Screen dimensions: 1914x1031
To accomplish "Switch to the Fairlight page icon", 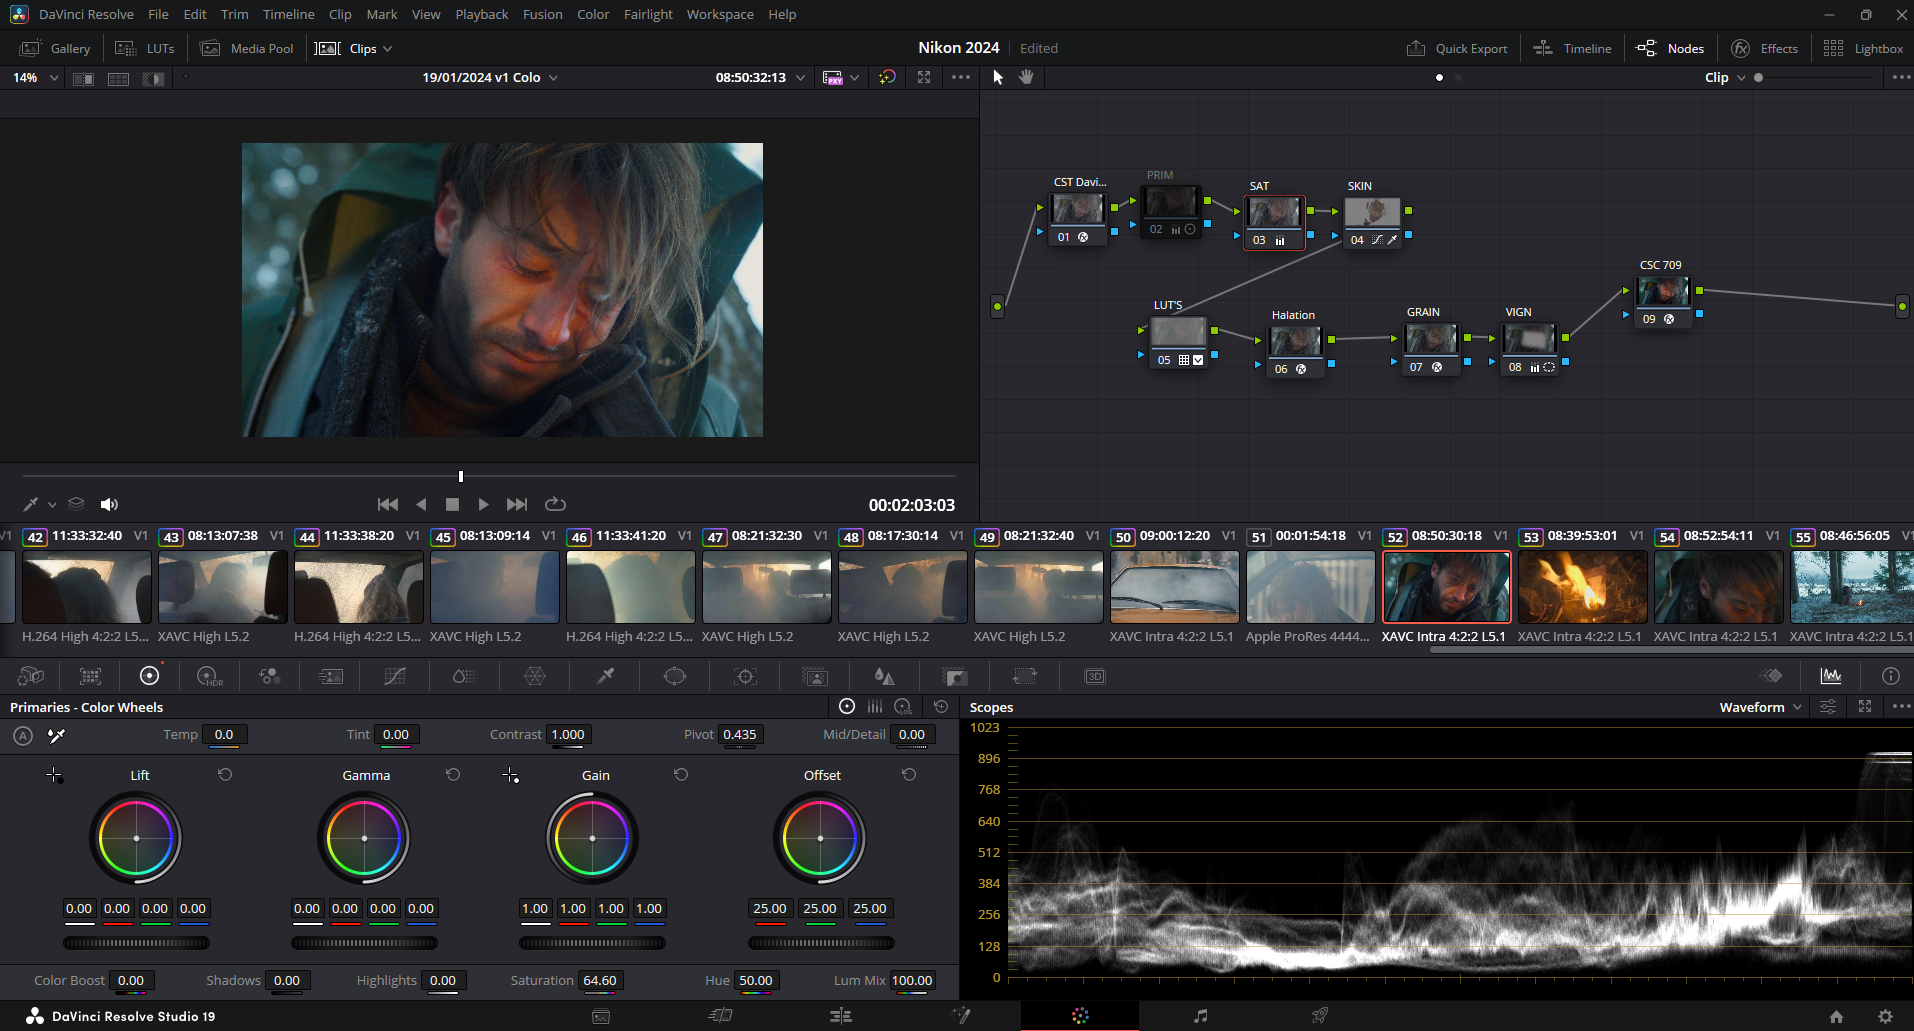I will [x=1200, y=1016].
